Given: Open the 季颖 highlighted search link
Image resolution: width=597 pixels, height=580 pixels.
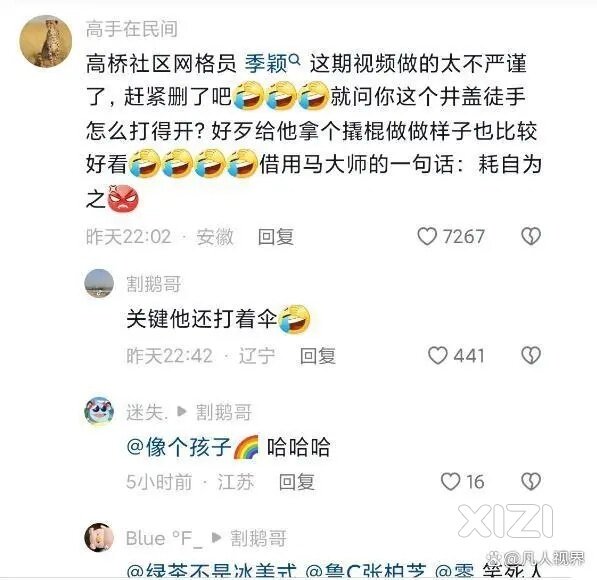Looking at the screenshot, I should pos(266,63).
